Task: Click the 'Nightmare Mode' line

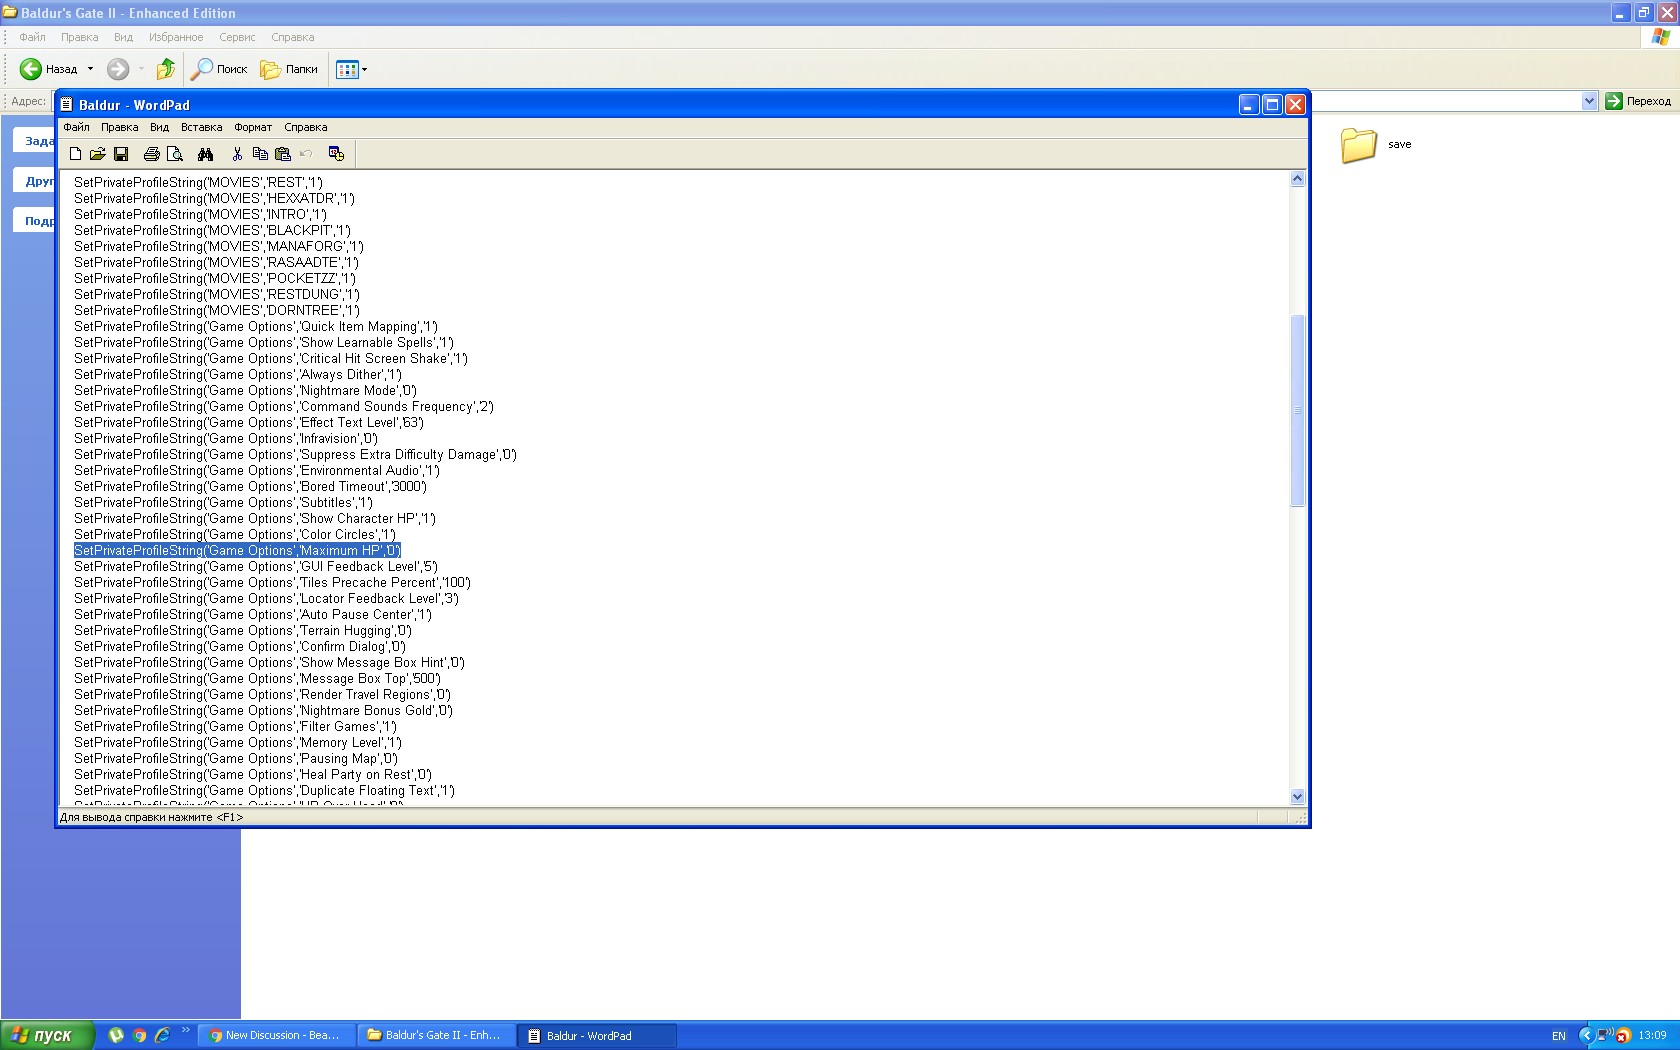Action: [x=245, y=391]
